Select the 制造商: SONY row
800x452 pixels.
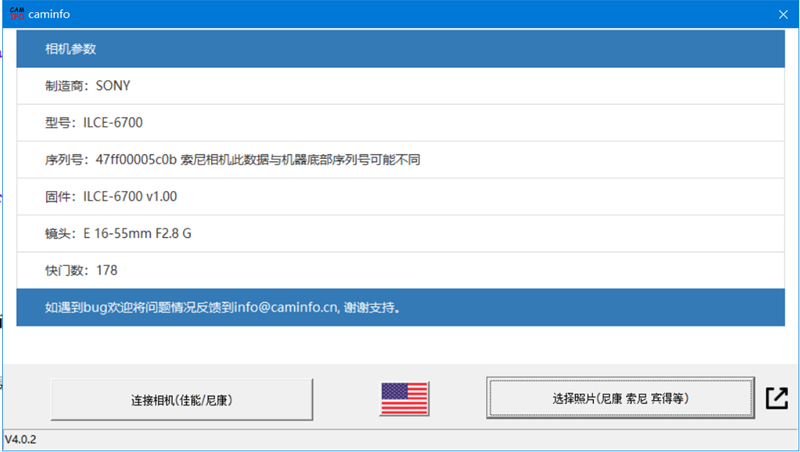click(401, 86)
